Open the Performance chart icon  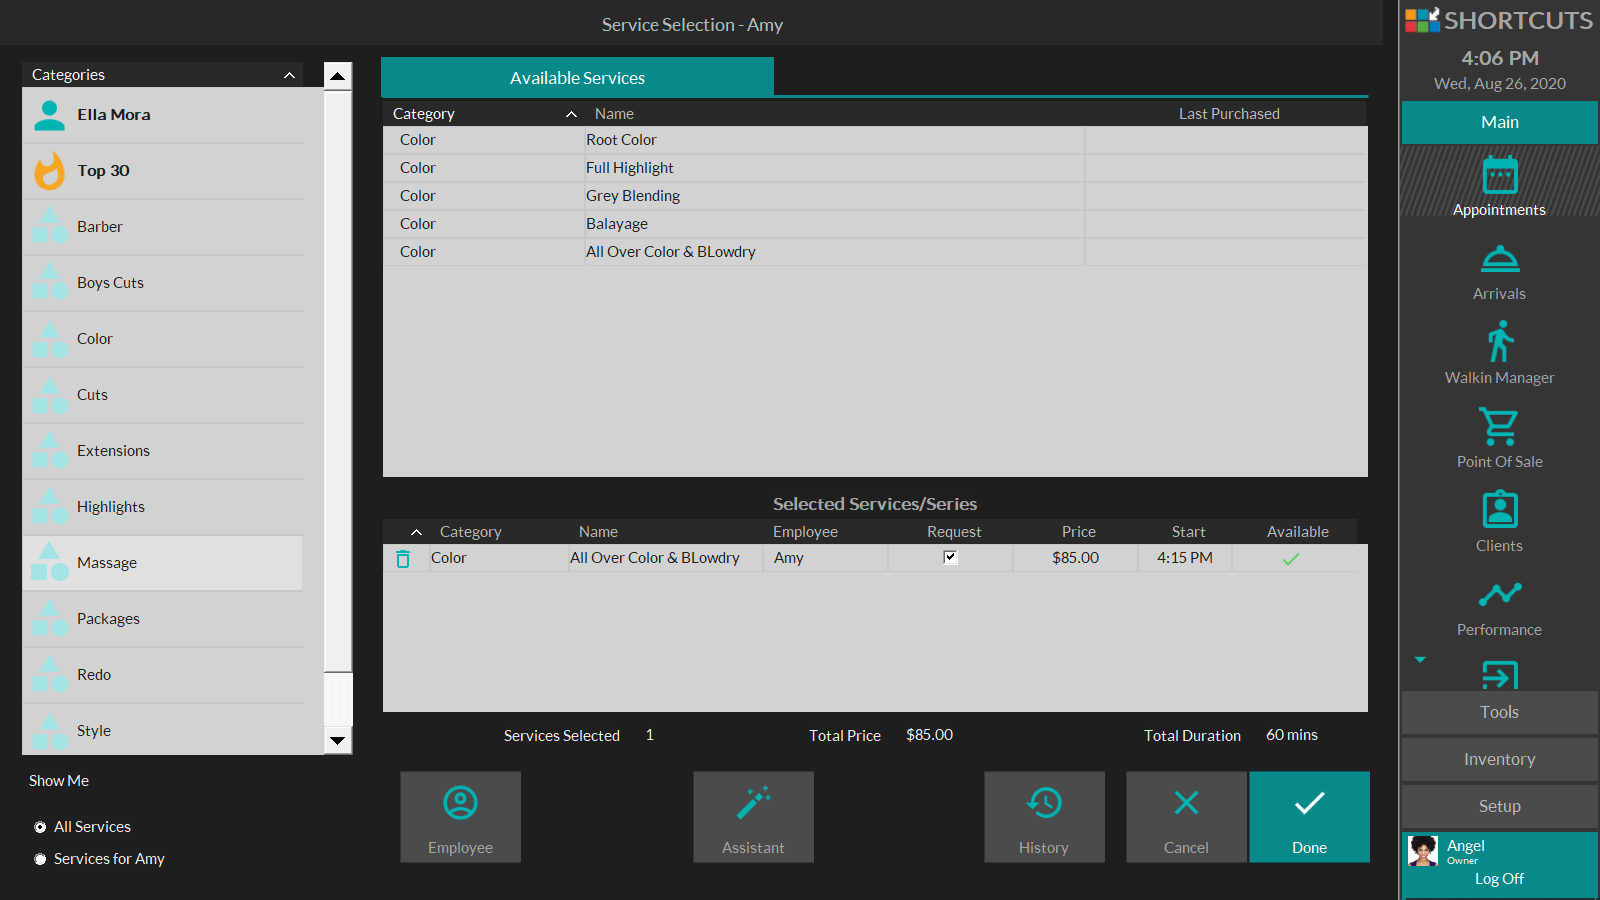pyautogui.click(x=1499, y=594)
